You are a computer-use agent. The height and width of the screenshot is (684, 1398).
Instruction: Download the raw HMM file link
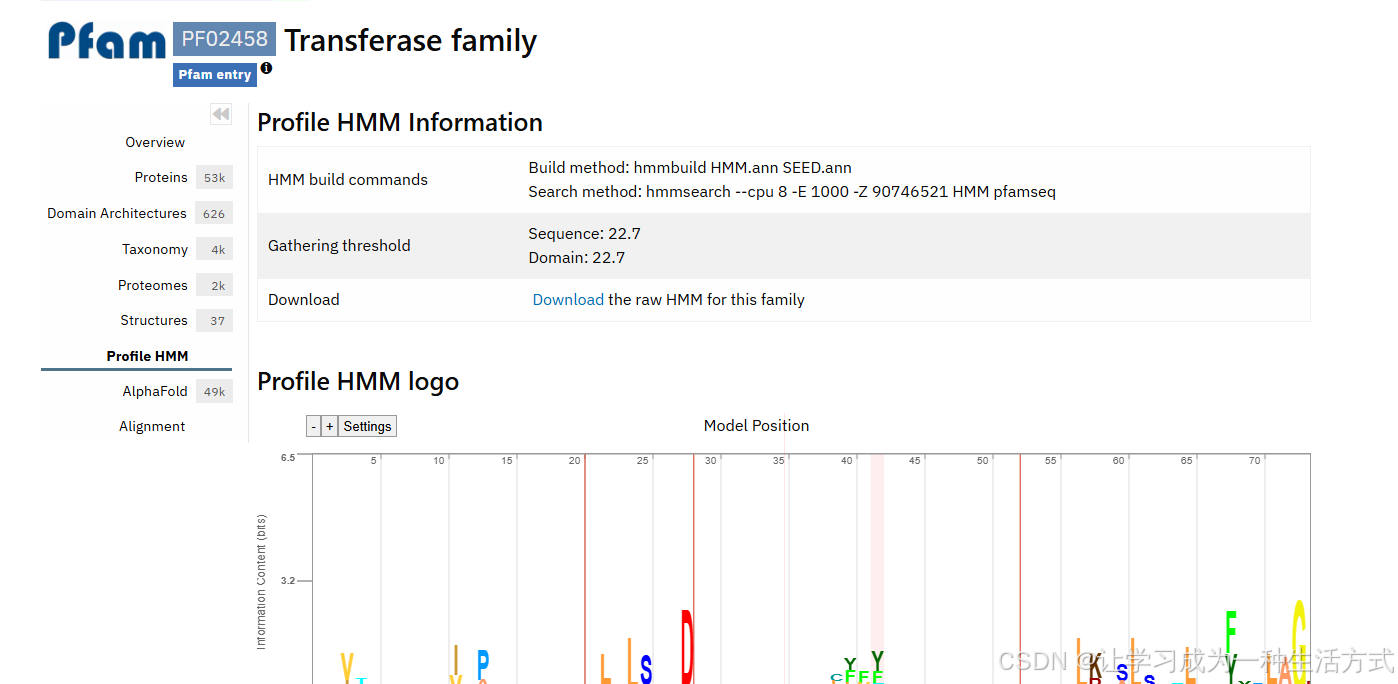pyautogui.click(x=568, y=299)
